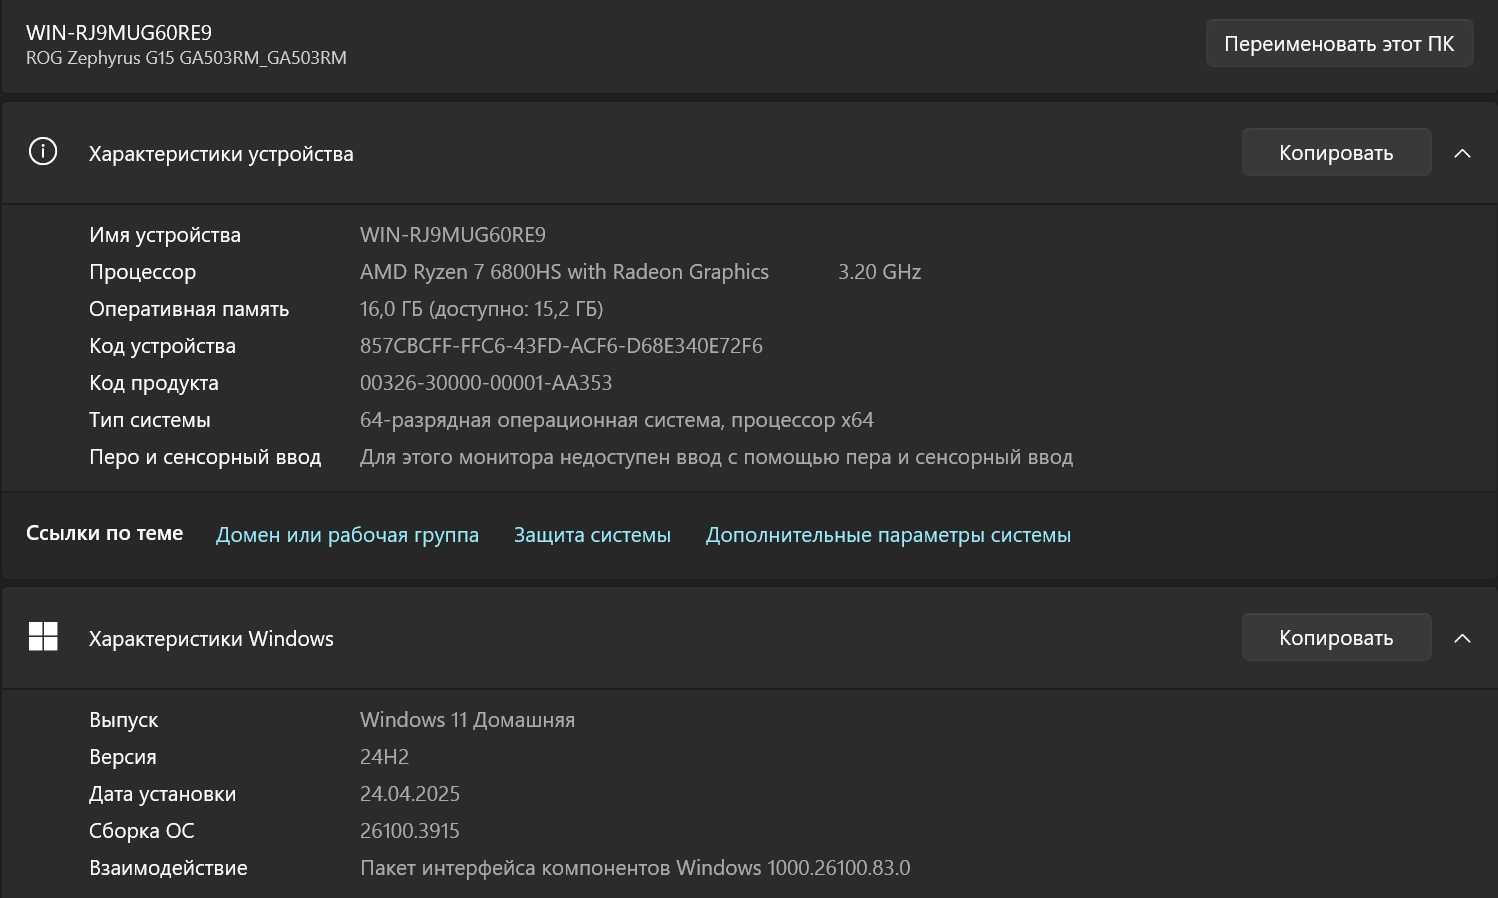1498x898 pixels.
Task: Select OS build 26100.3915 value
Action: coord(410,831)
